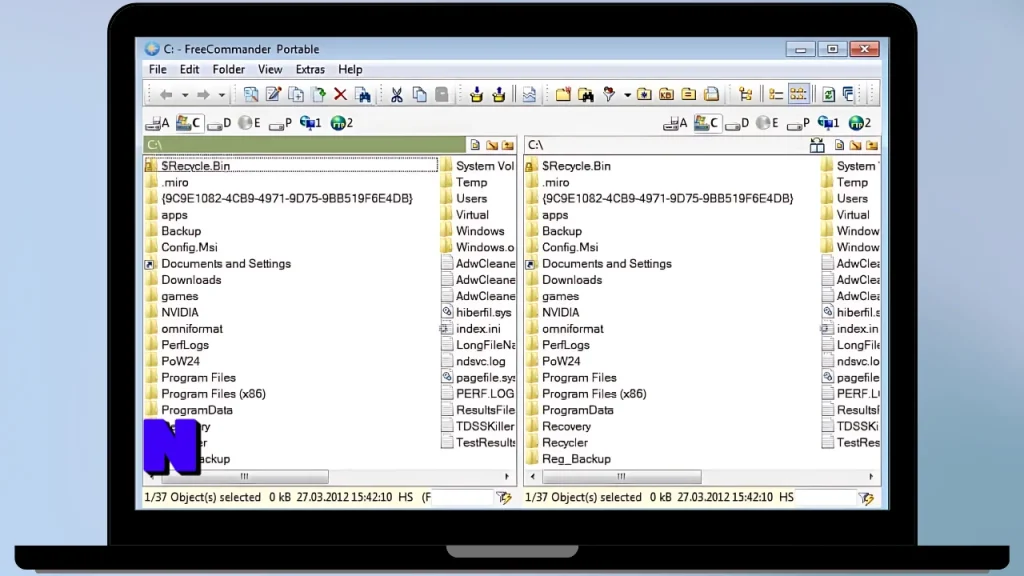Click the picture toolbar icon beside Unpack
Screen dimensions: 1024x576
(x=529, y=95)
